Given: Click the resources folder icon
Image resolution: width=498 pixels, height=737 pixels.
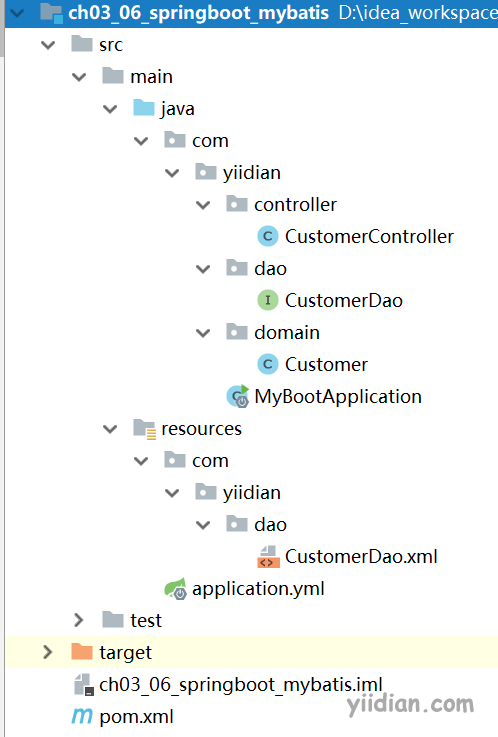Looking at the screenshot, I should point(144,429).
